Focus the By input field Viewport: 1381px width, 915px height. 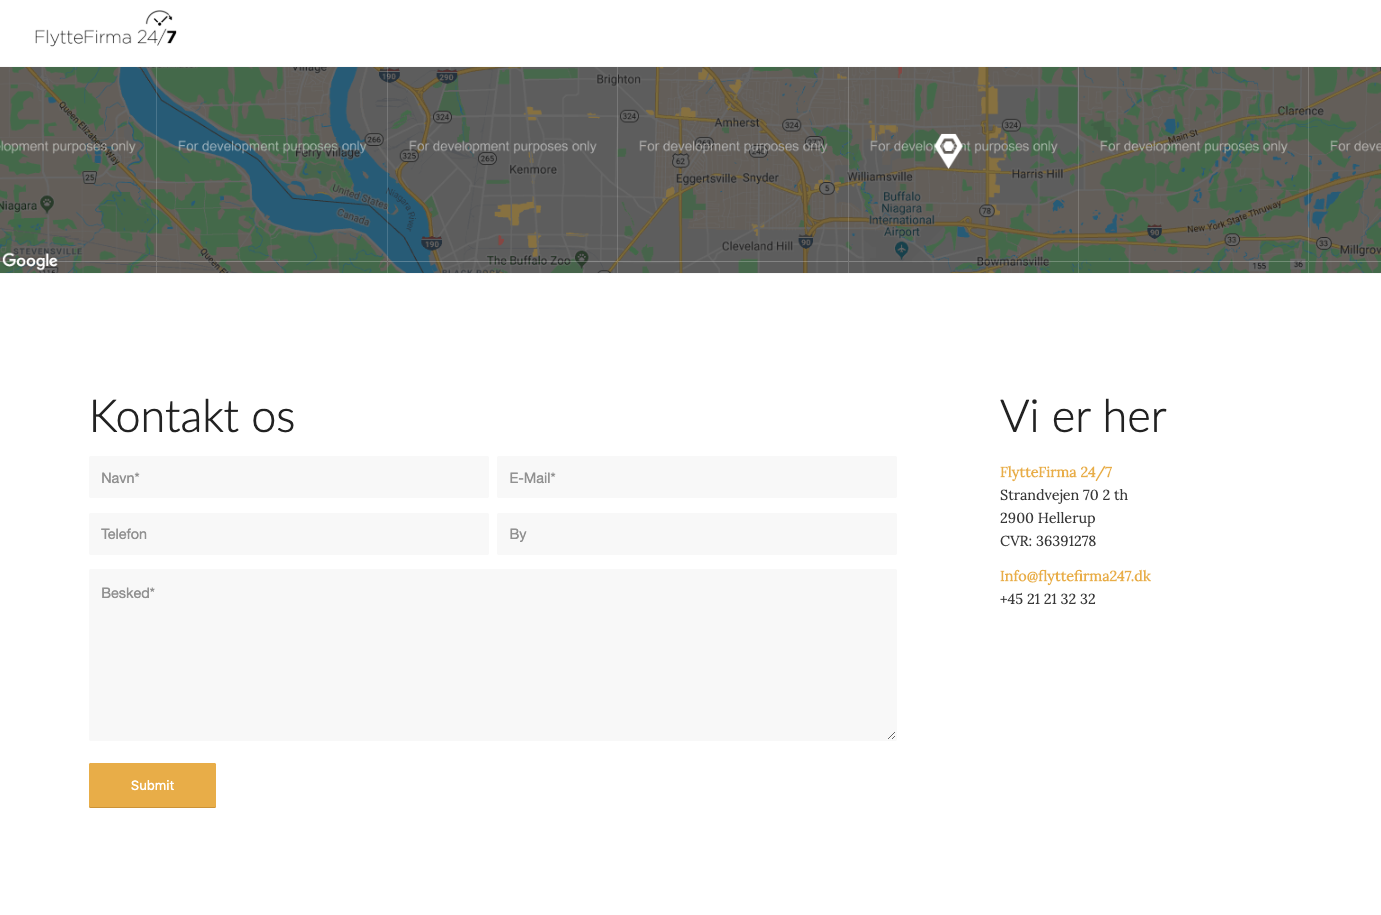tap(696, 534)
